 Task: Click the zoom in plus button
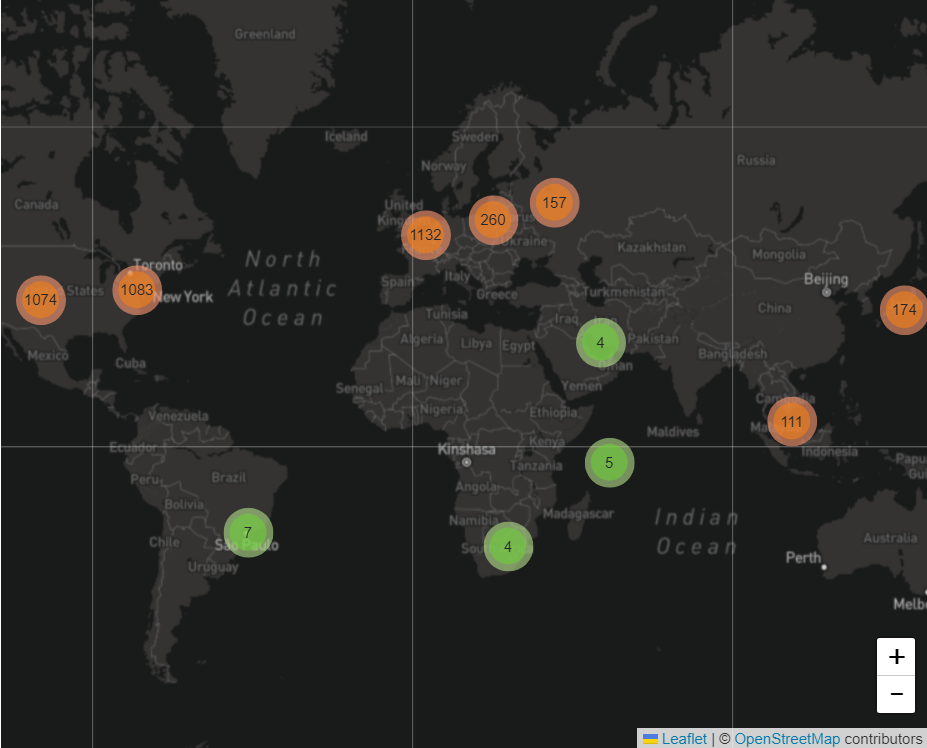(x=895, y=657)
